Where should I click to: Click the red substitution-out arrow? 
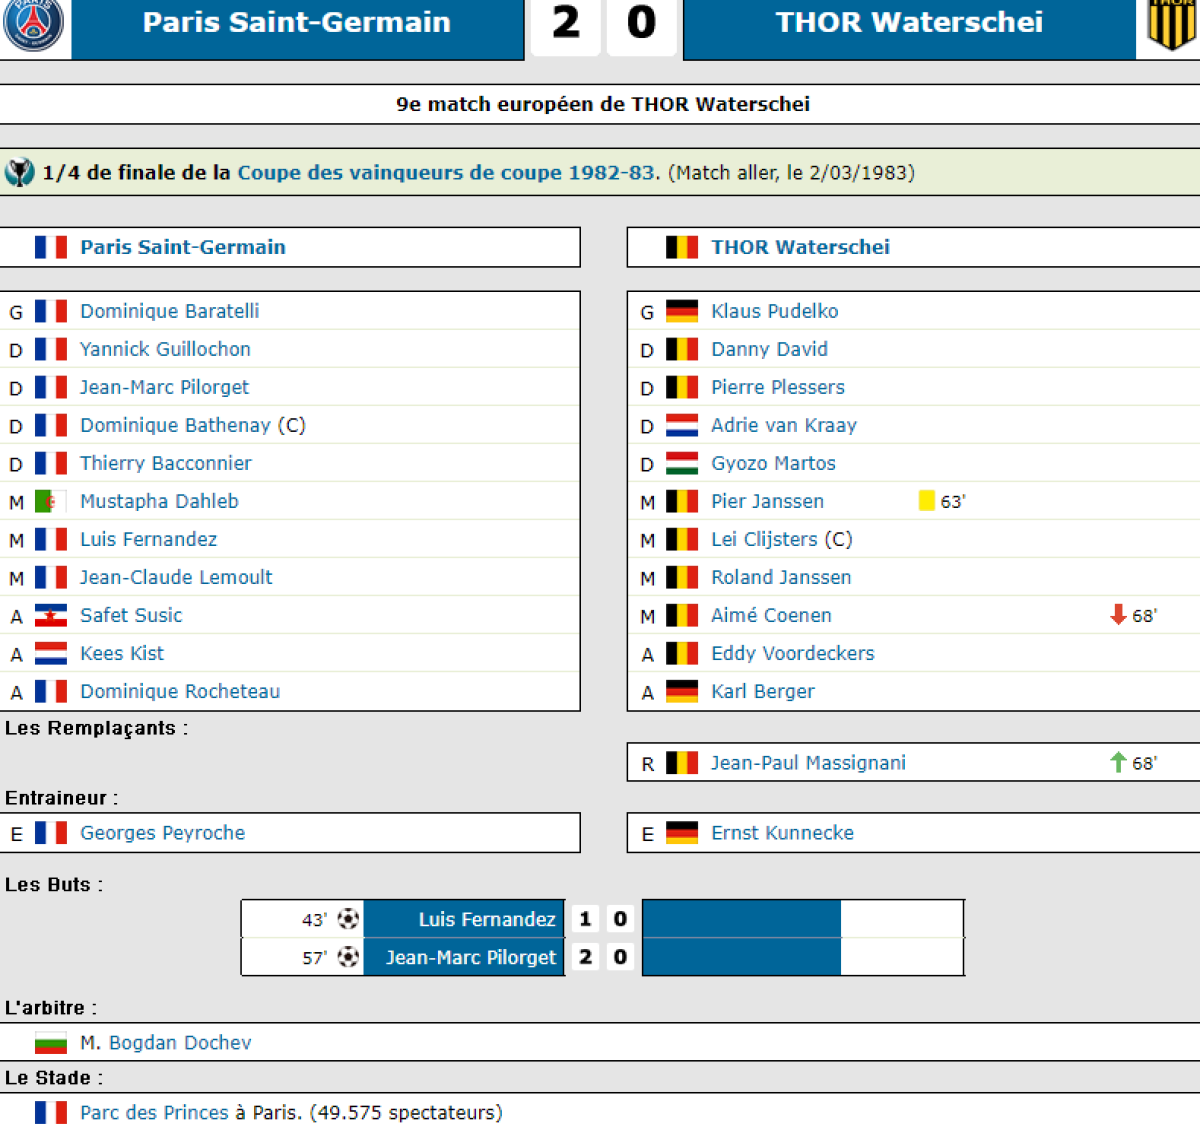point(1118,615)
